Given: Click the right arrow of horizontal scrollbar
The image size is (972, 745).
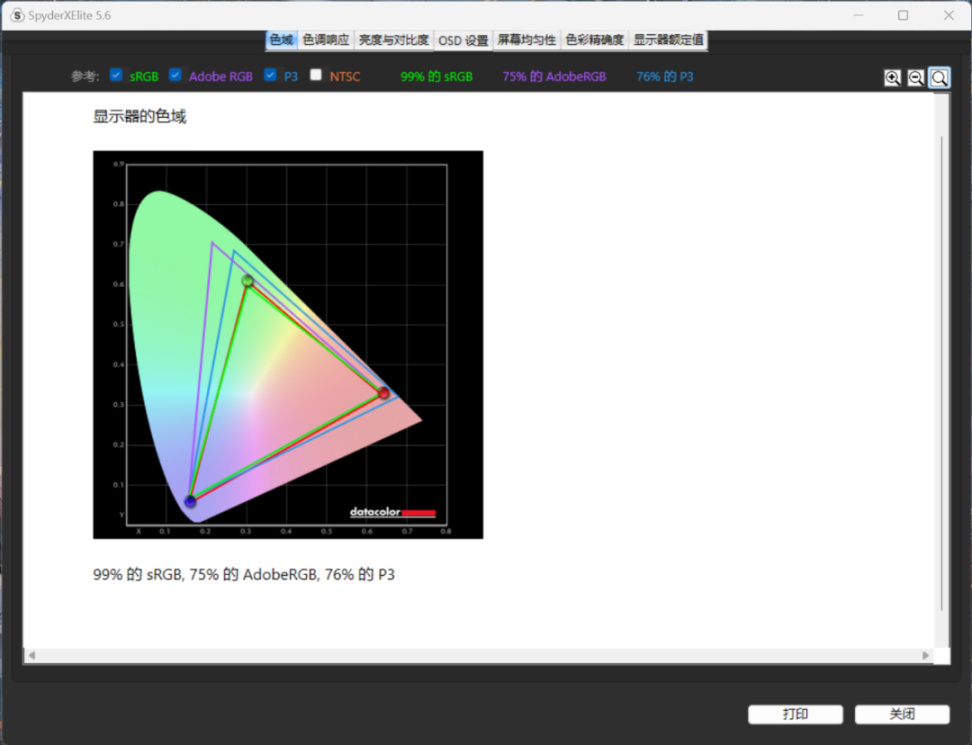Looking at the screenshot, I should [x=926, y=655].
